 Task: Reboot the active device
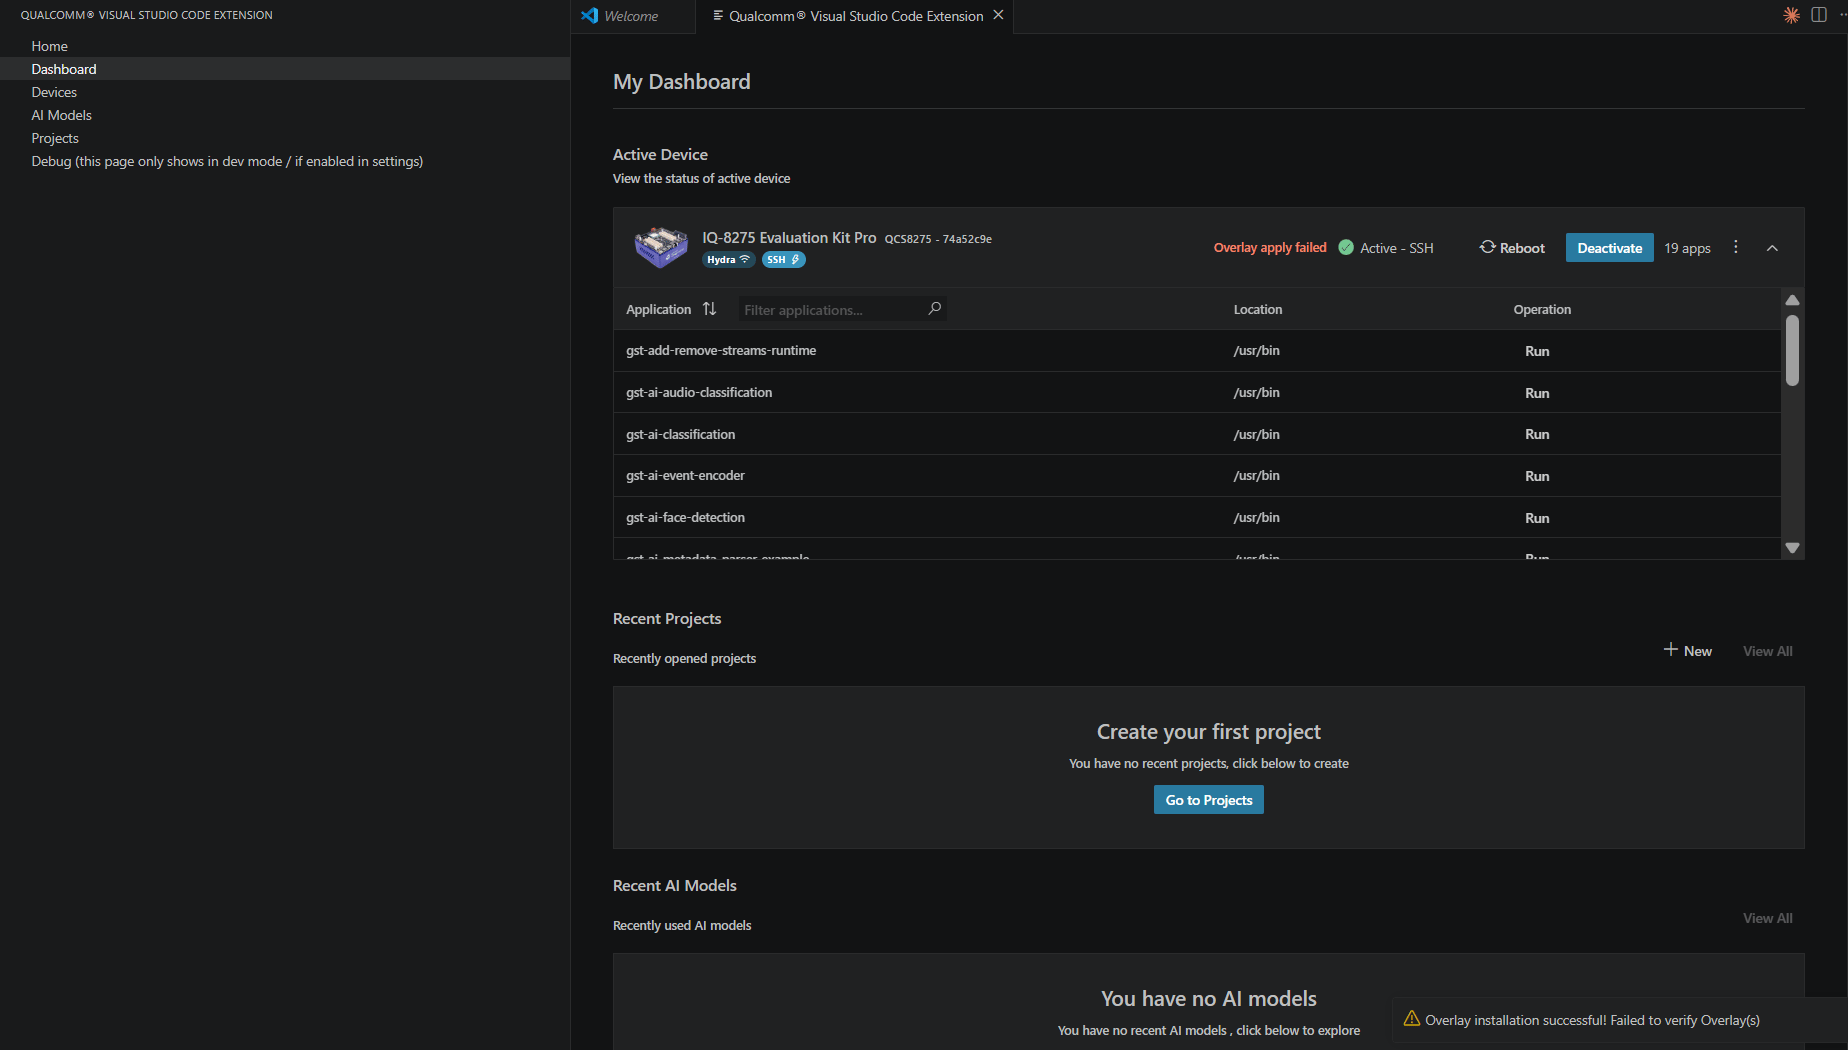pos(1512,248)
